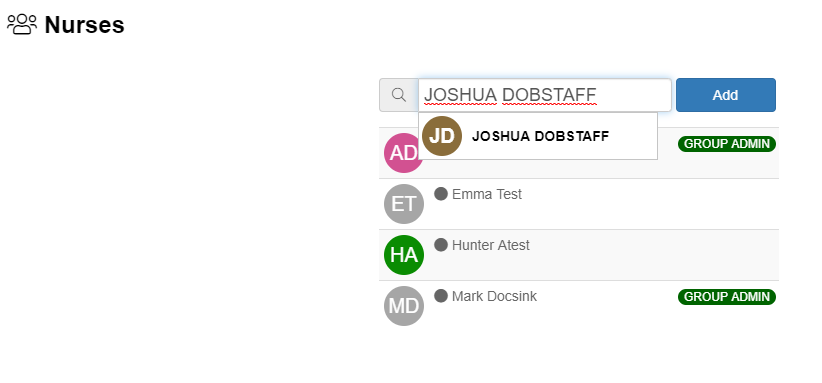
Task: Click Hunter Atest's gray status dot
Action: tap(441, 245)
